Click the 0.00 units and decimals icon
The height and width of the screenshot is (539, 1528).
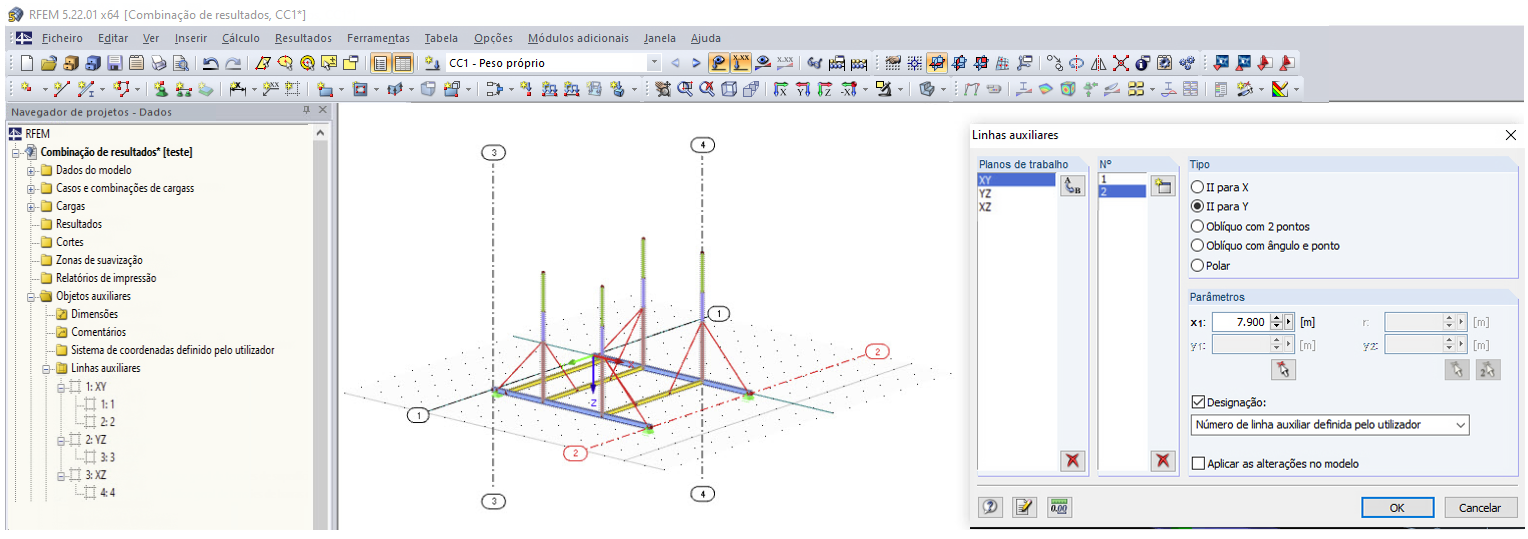coord(1060,507)
